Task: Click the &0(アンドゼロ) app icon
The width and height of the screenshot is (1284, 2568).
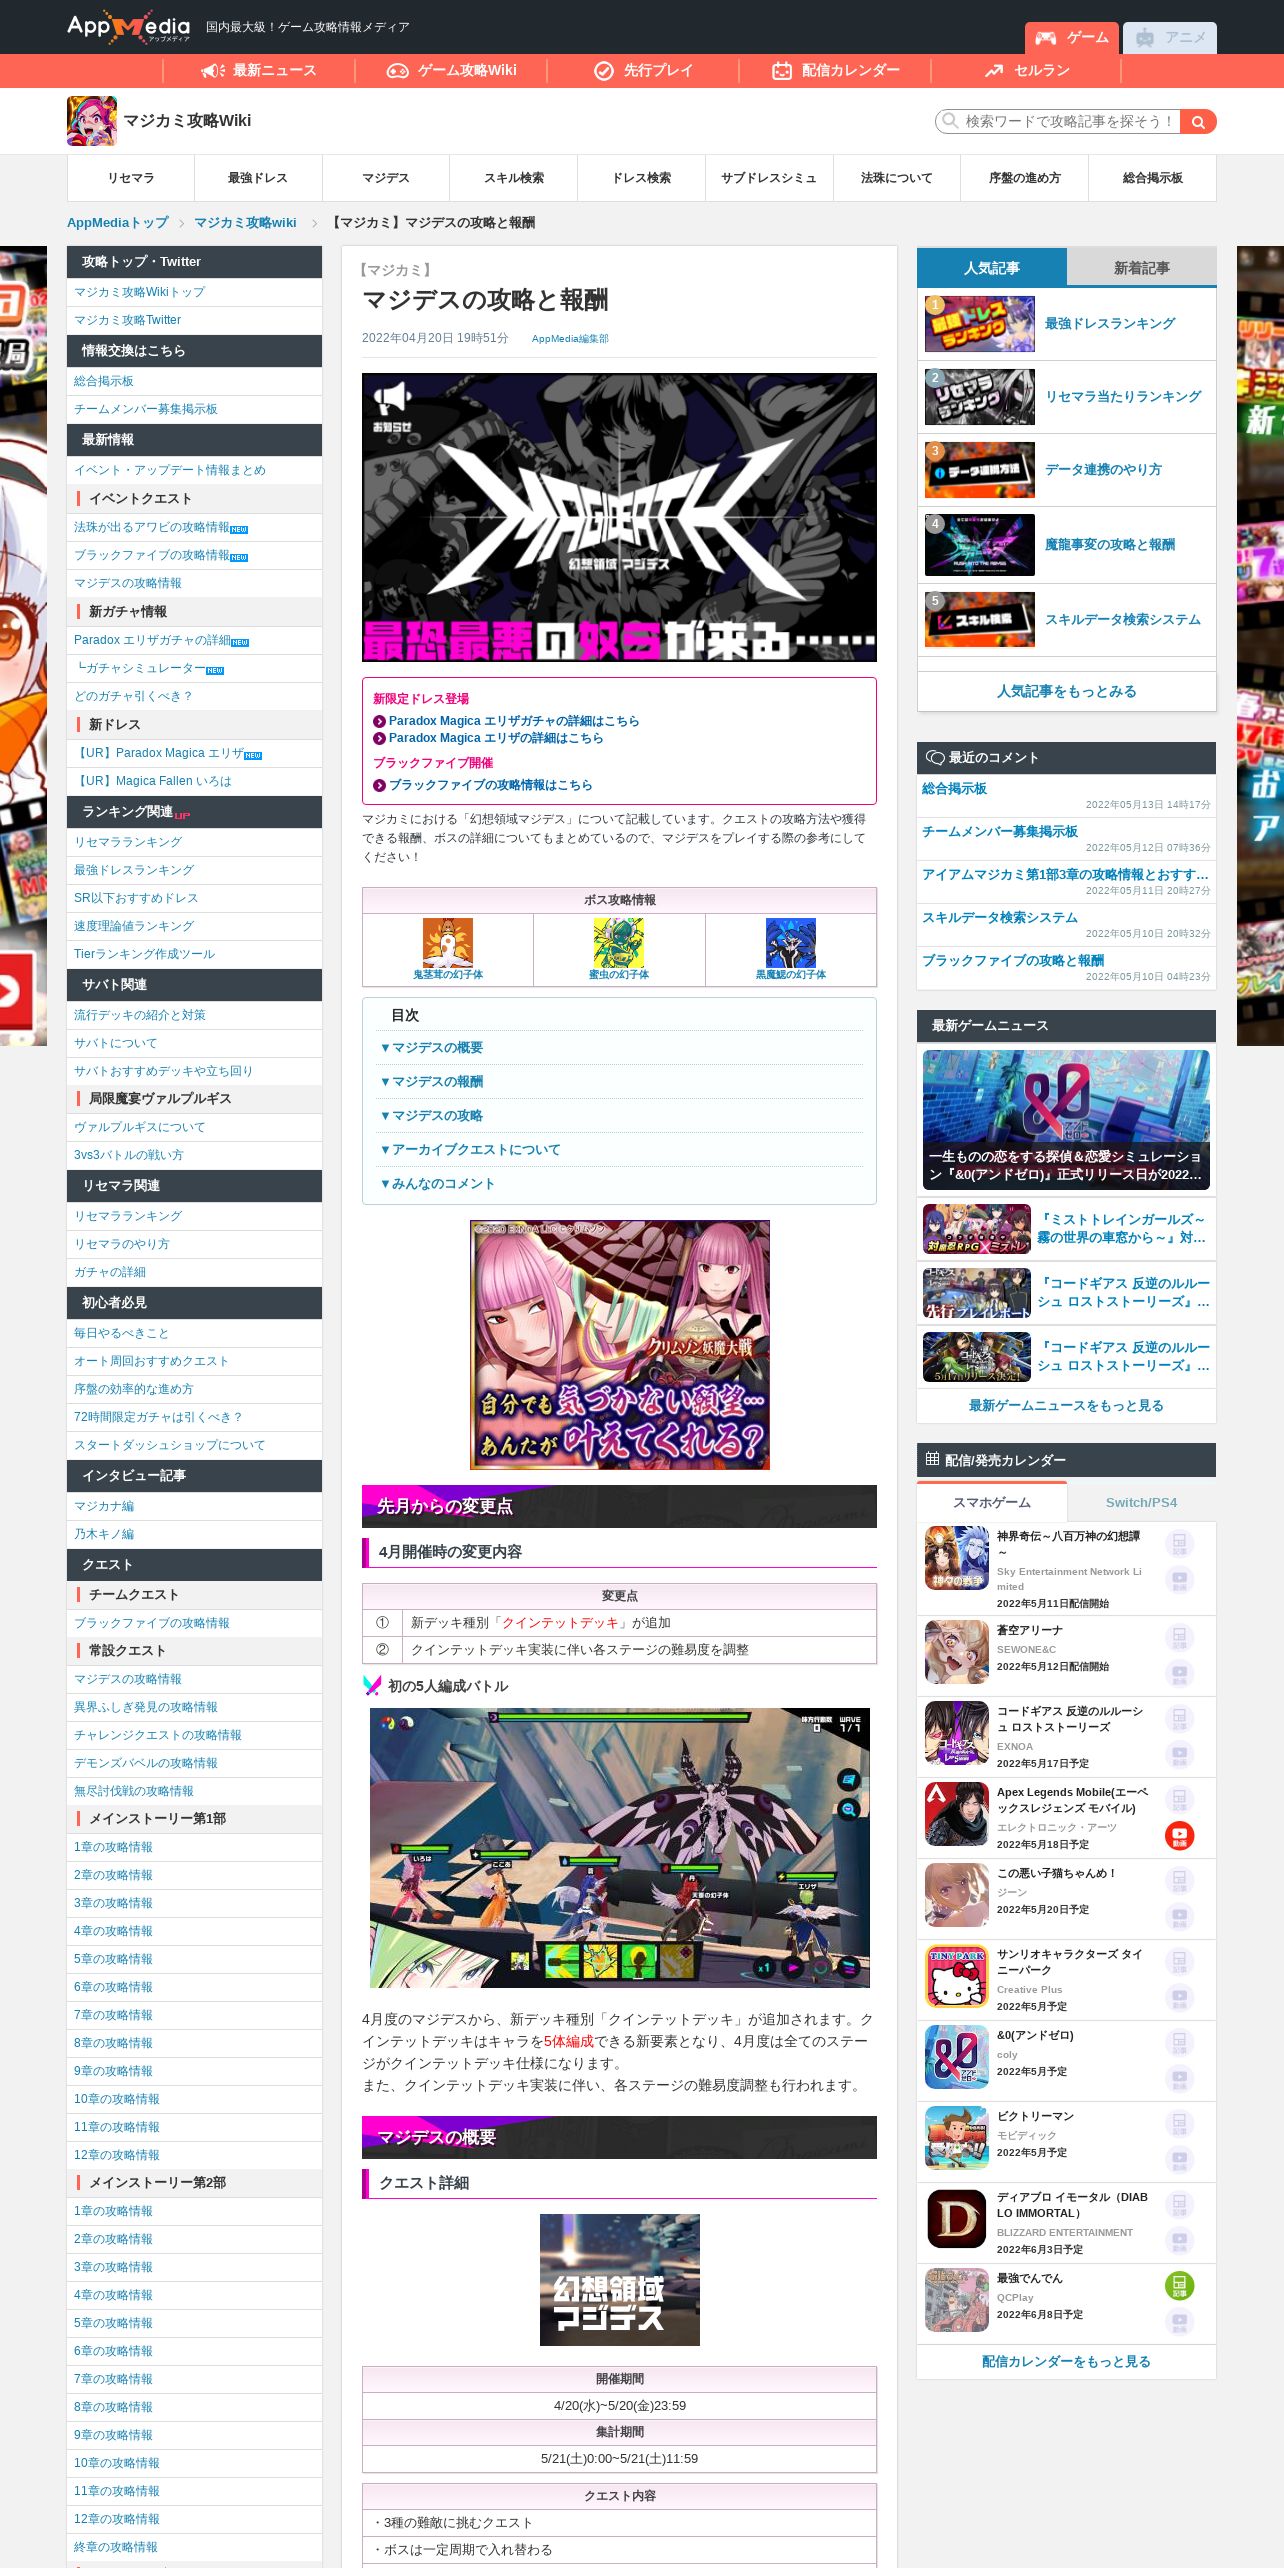Action: 957,2057
